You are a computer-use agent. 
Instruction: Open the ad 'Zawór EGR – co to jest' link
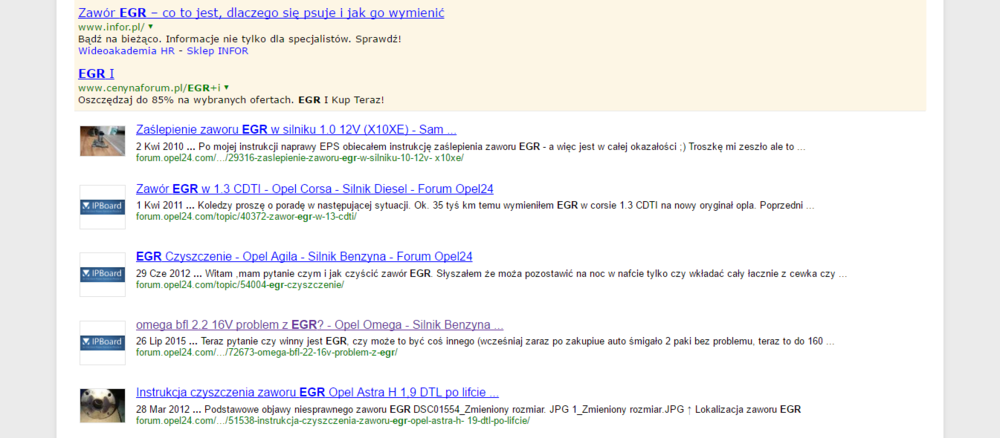click(260, 13)
